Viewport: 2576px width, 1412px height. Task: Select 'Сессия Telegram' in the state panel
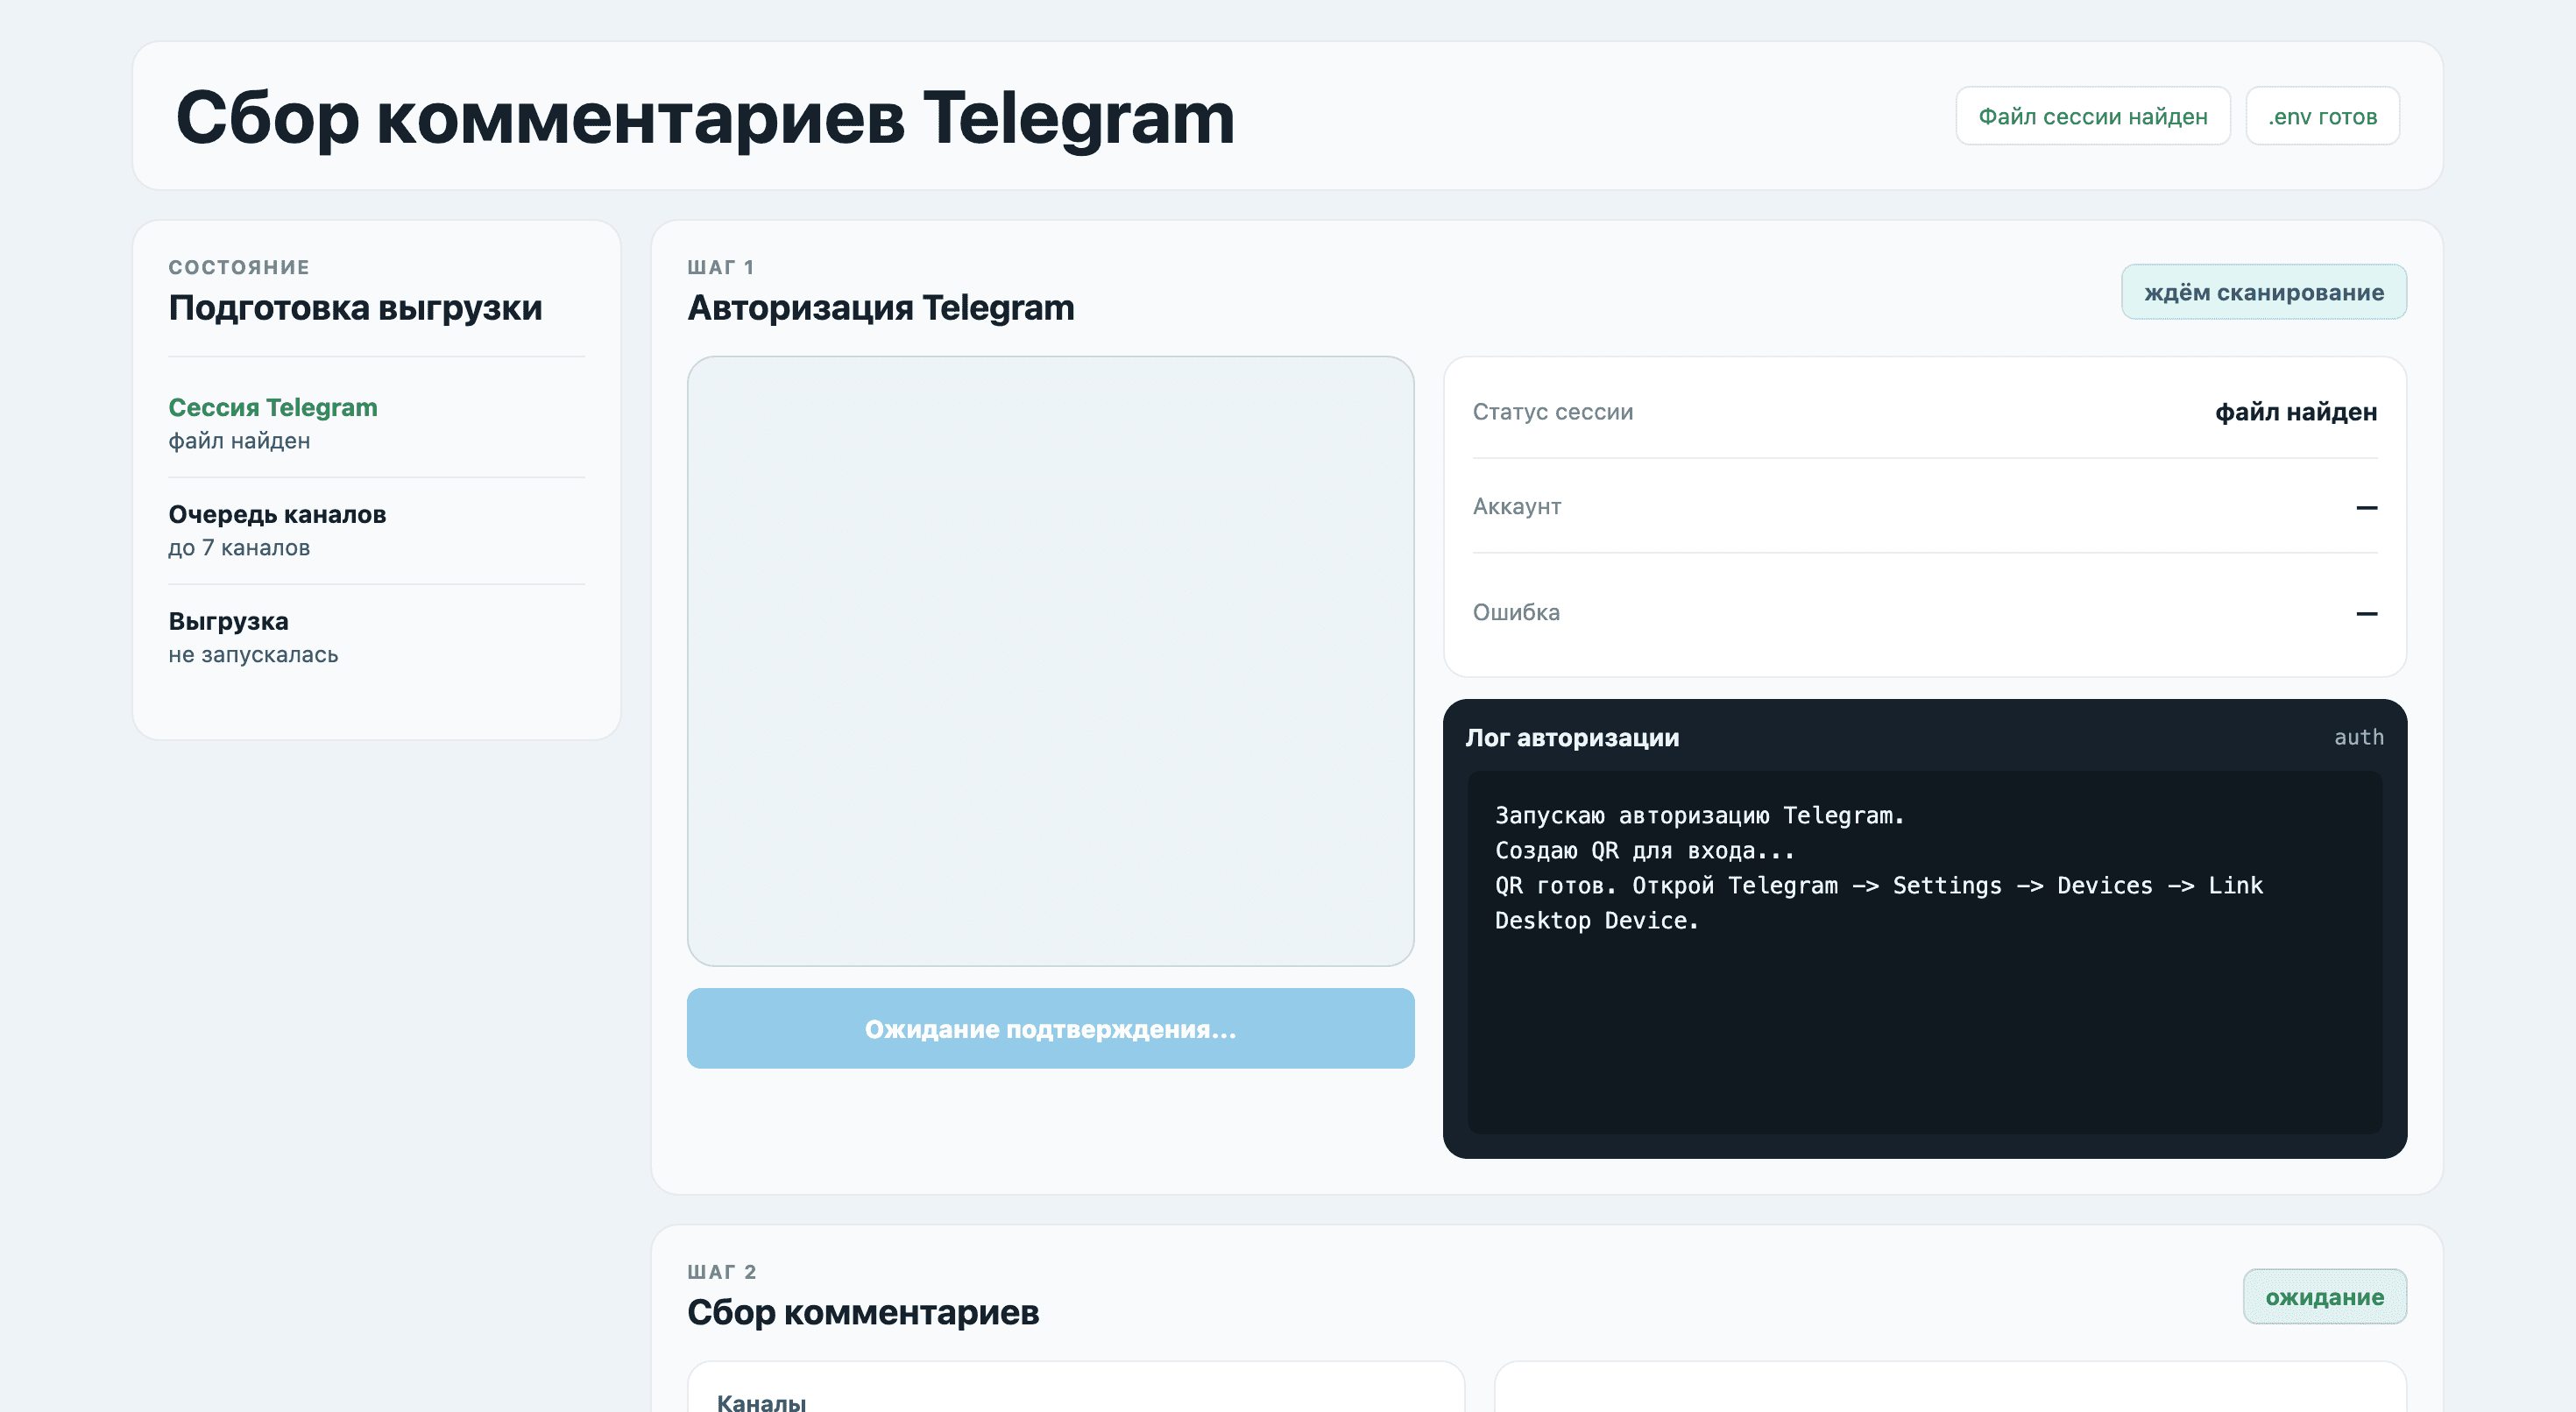click(x=273, y=407)
